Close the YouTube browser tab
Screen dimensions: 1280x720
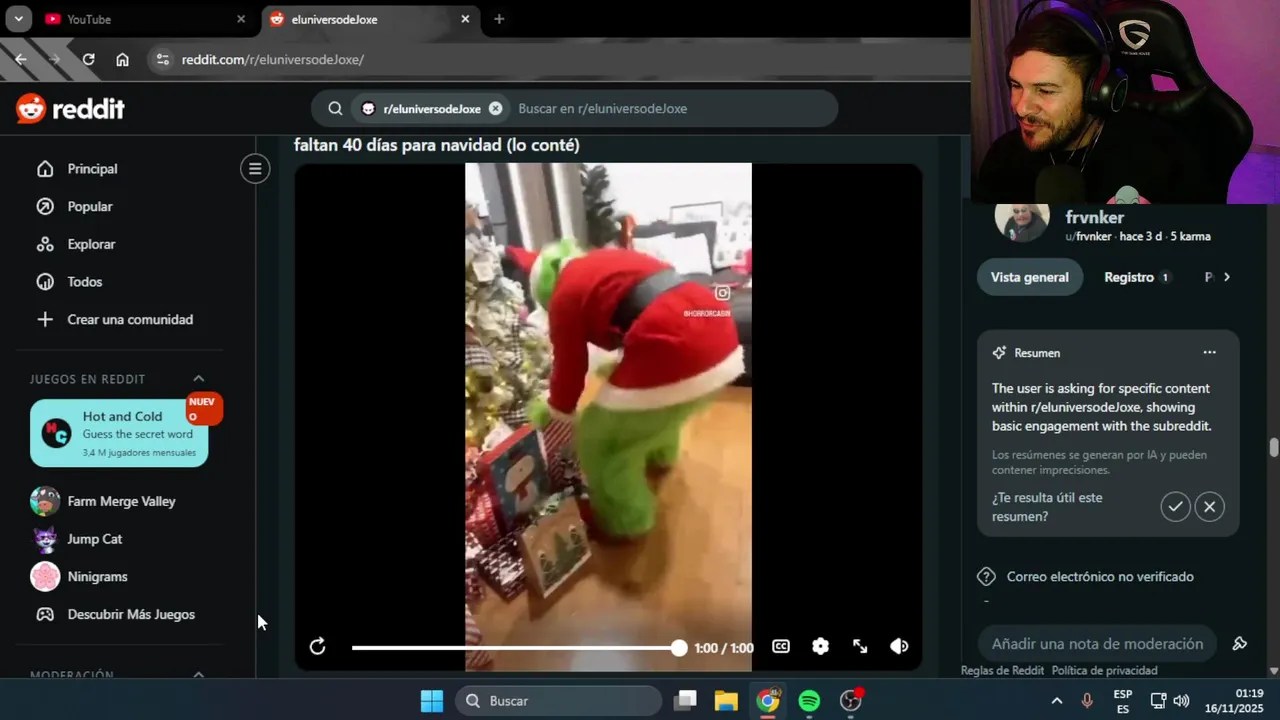point(241,19)
